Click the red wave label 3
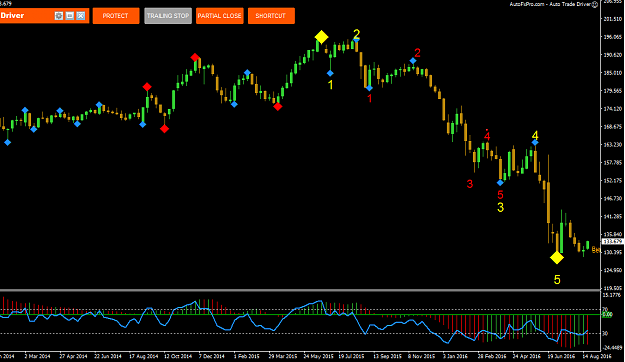The image size is (625, 362). (x=470, y=184)
